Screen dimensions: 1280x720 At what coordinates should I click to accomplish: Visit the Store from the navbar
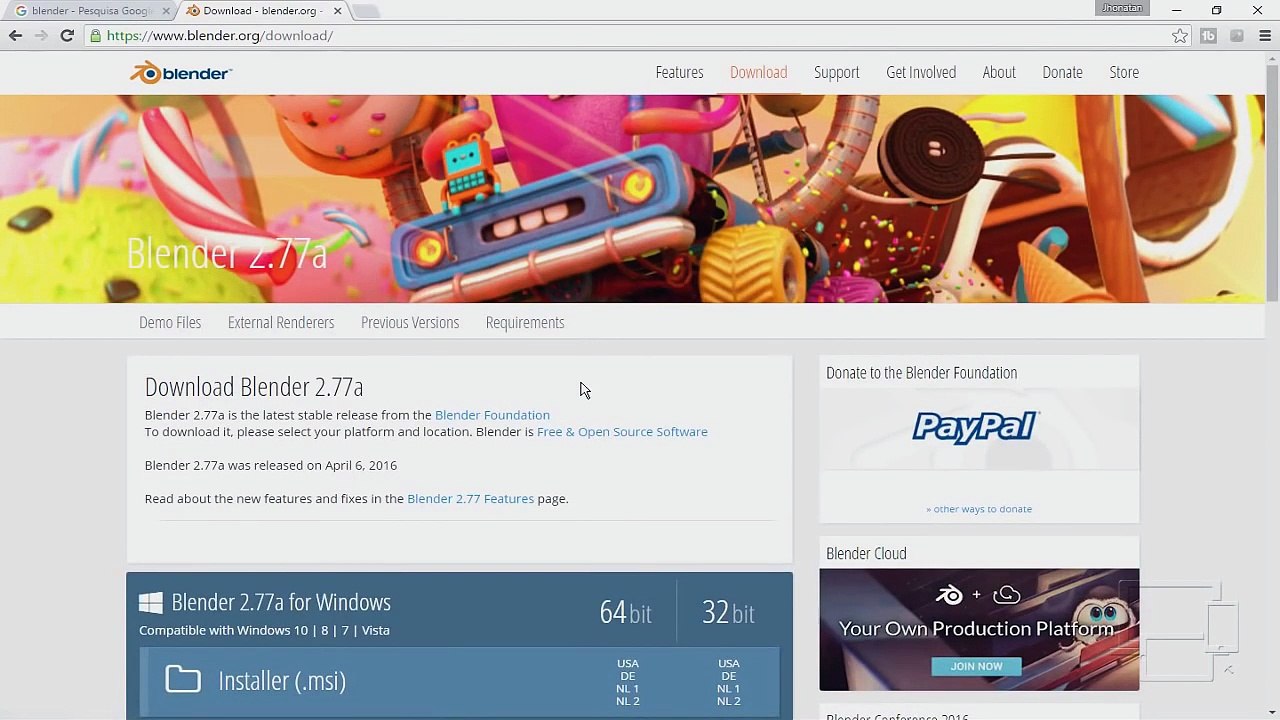click(x=1124, y=72)
